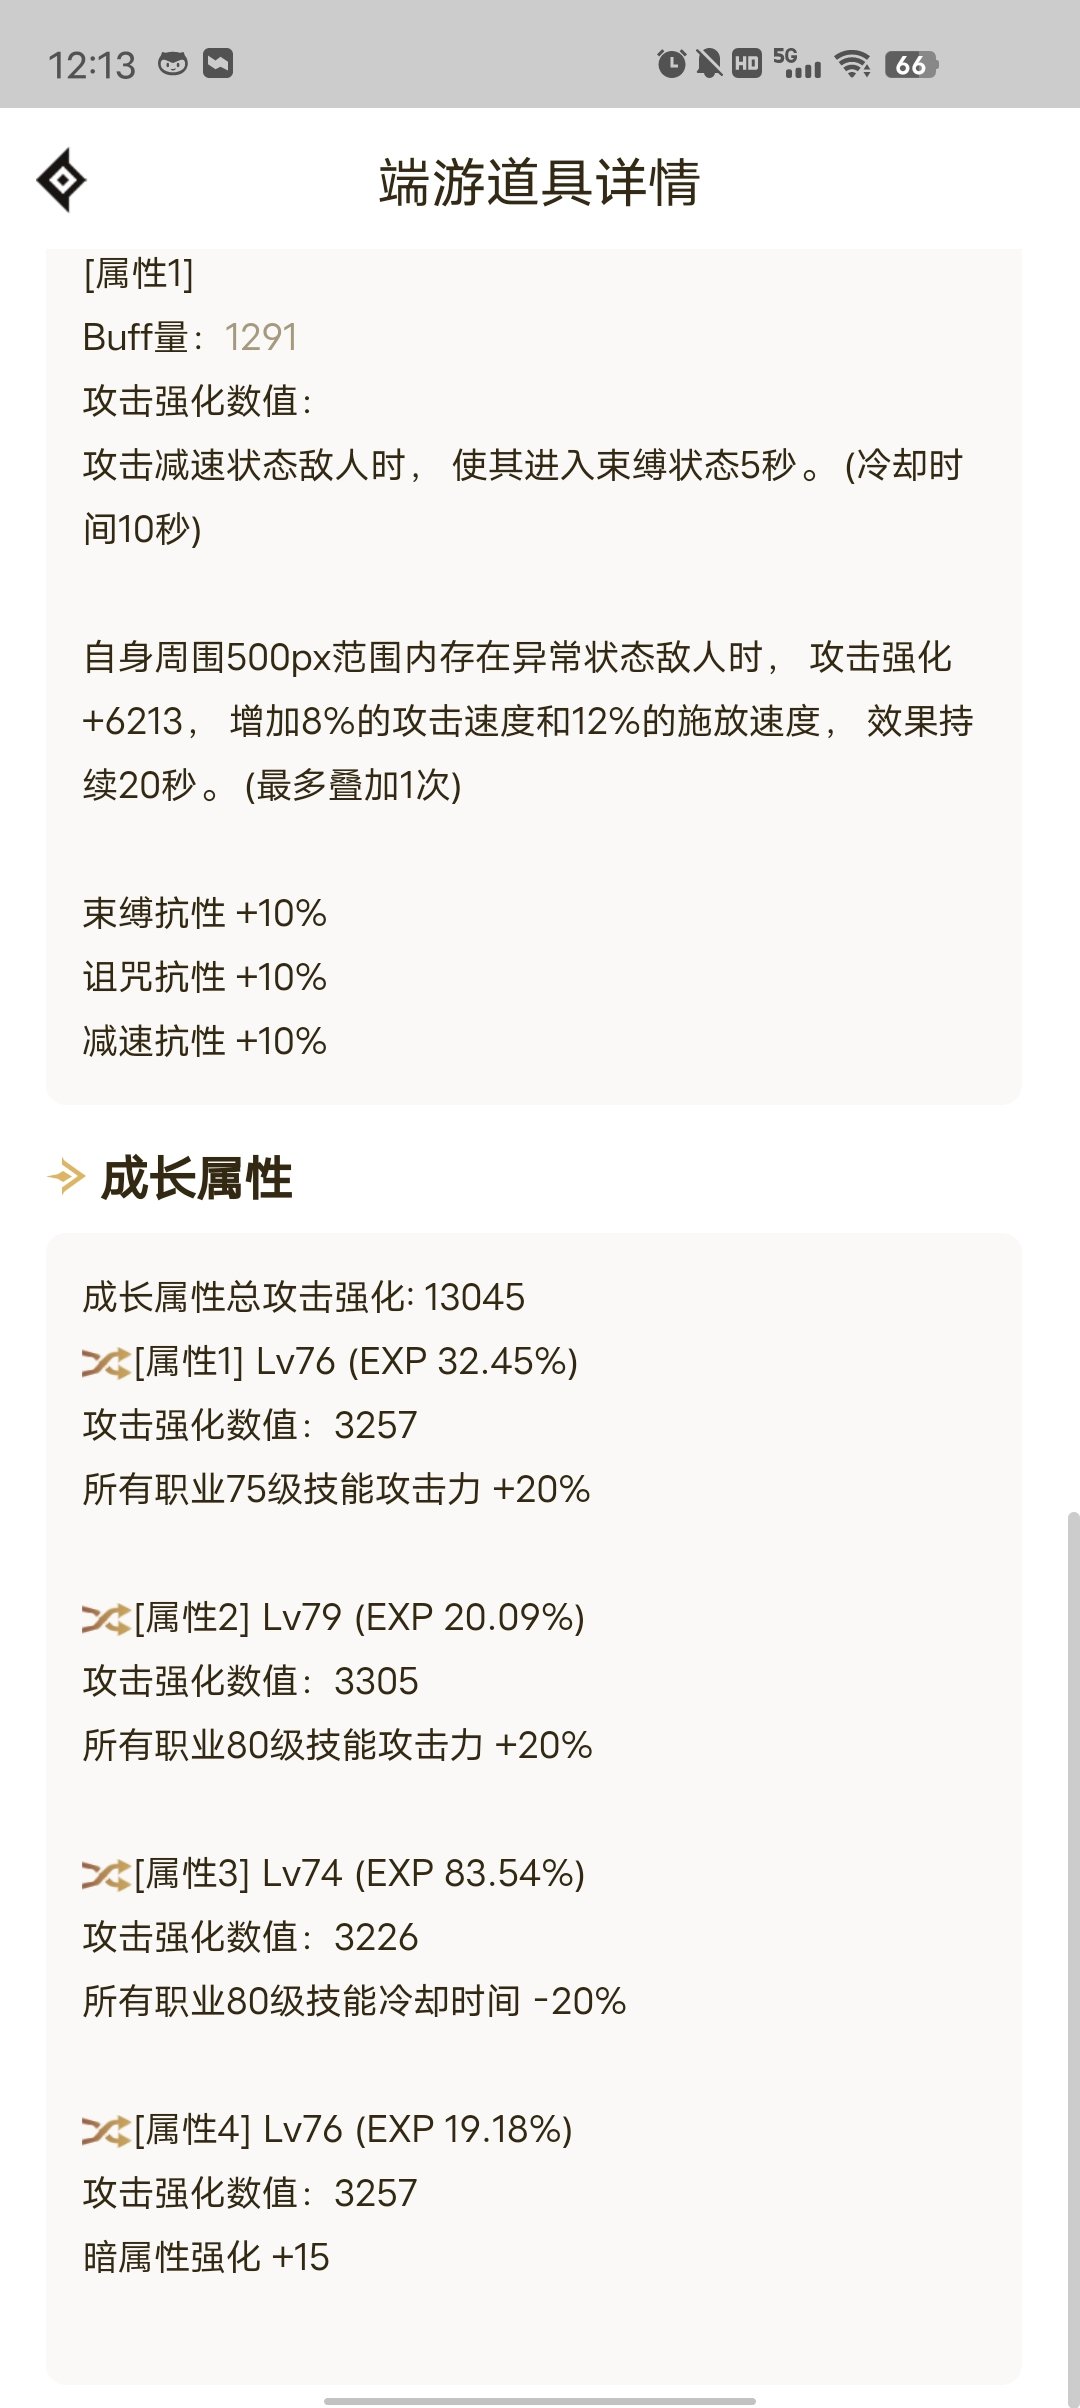Tap shuffle icon beside 属性1 Lv76

tap(106, 1362)
